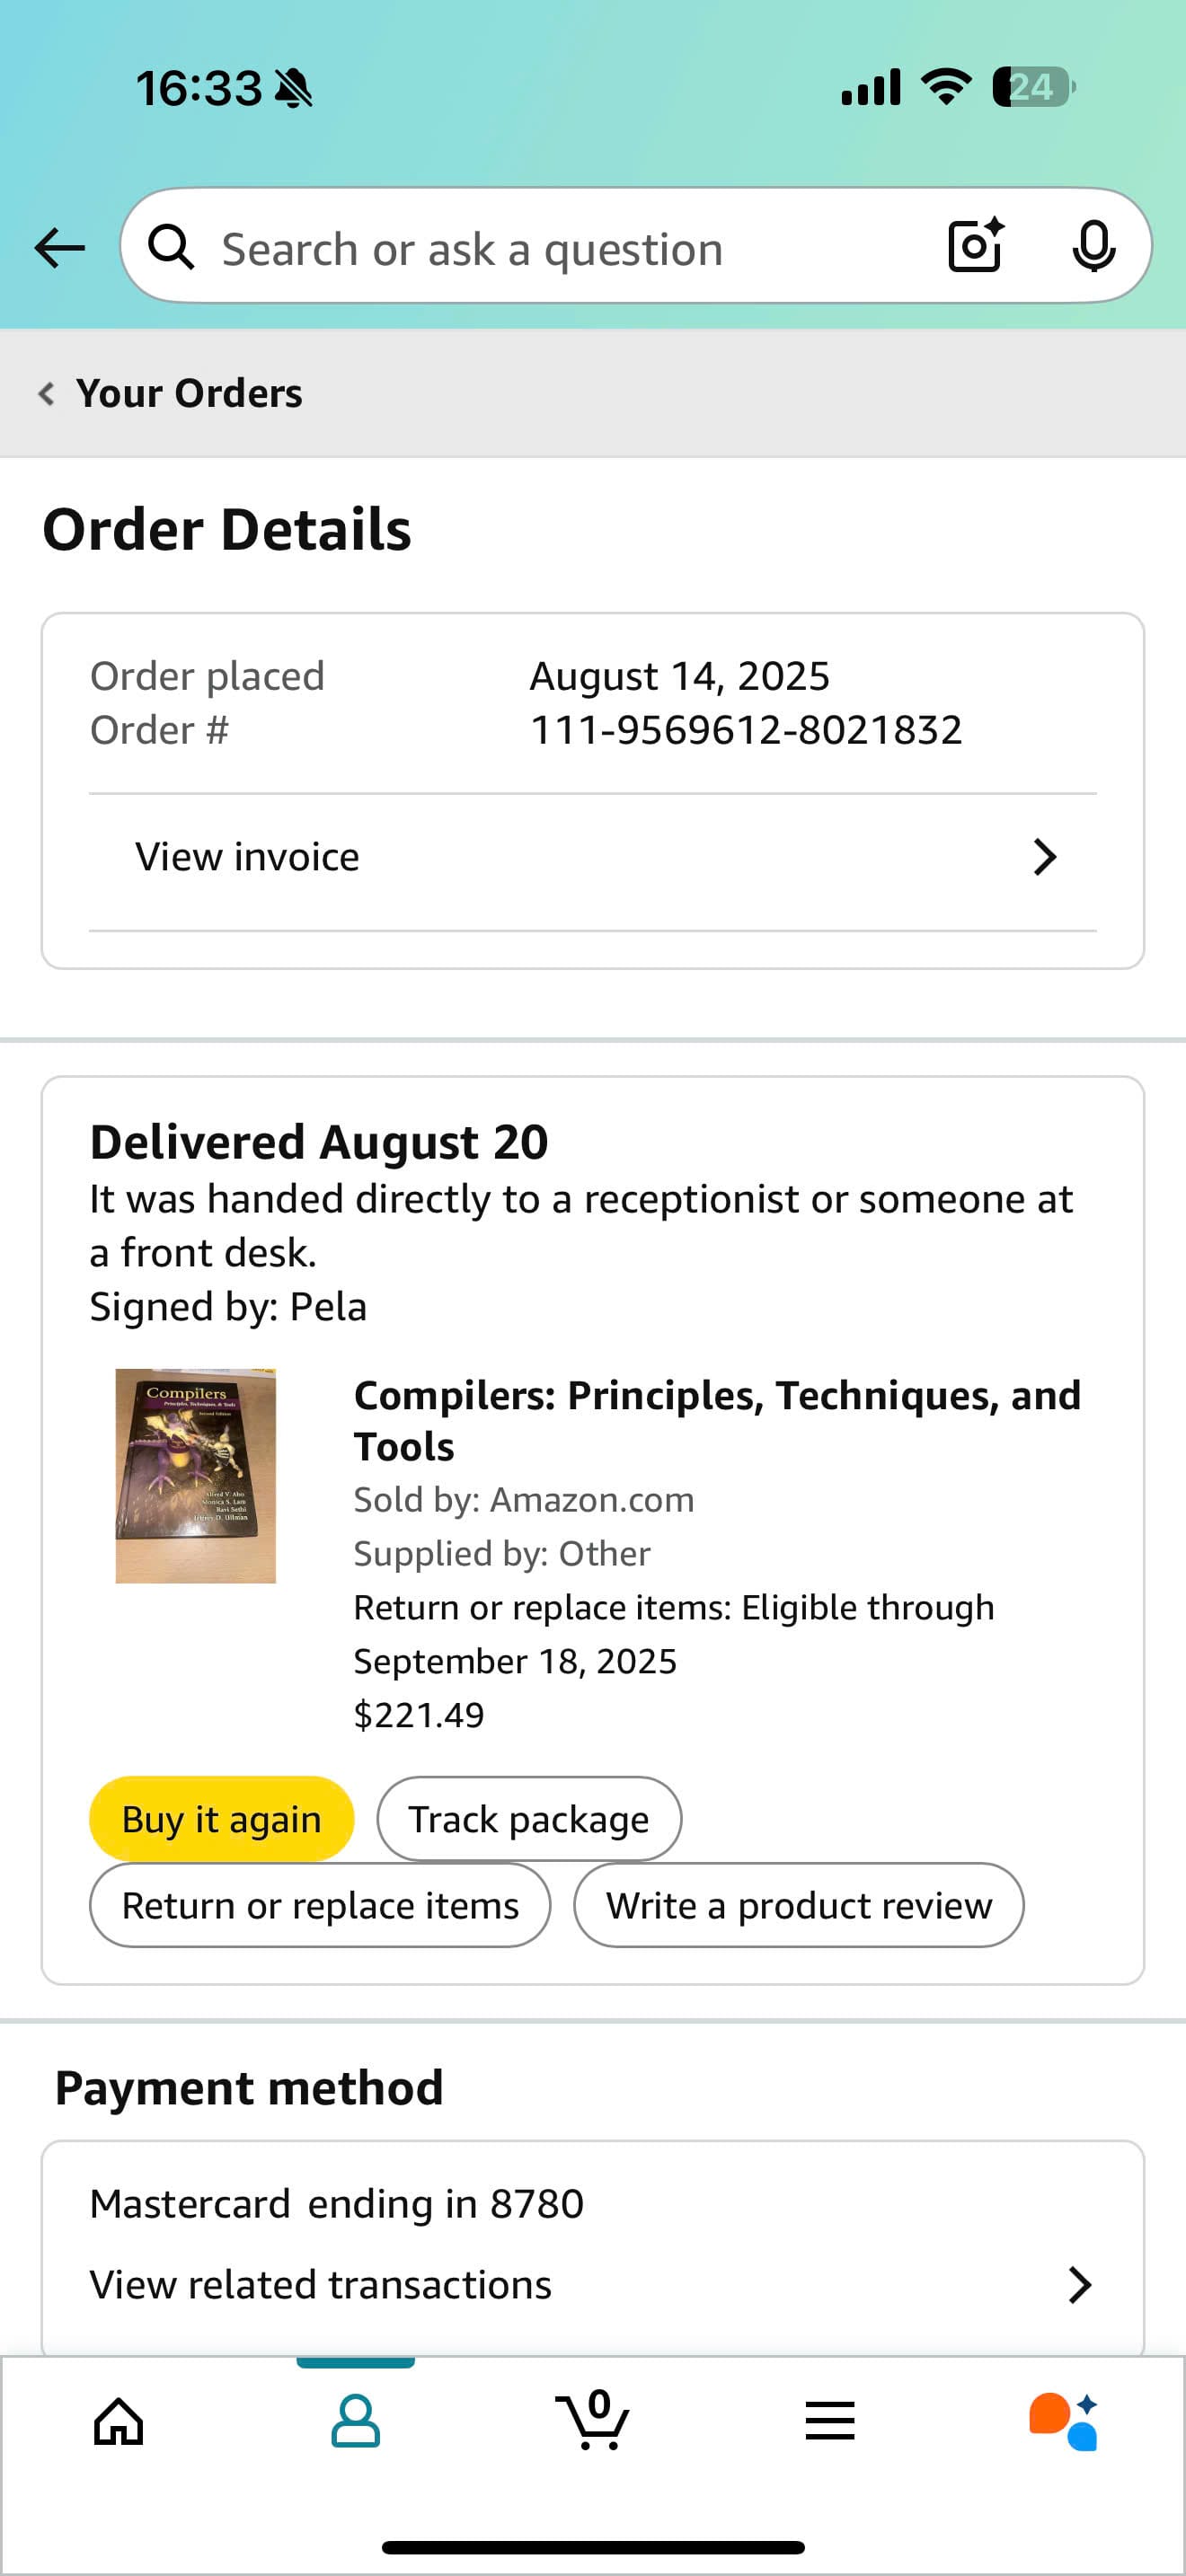The height and width of the screenshot is (2576, 1186).
Task: Tap the Track package button
Action: [x=529, y=1819]
